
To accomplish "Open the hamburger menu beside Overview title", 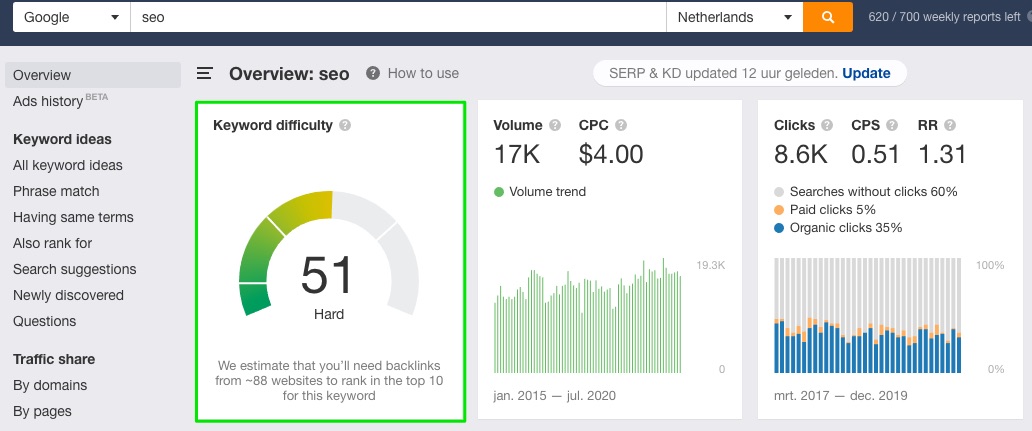I will (205, 73).
